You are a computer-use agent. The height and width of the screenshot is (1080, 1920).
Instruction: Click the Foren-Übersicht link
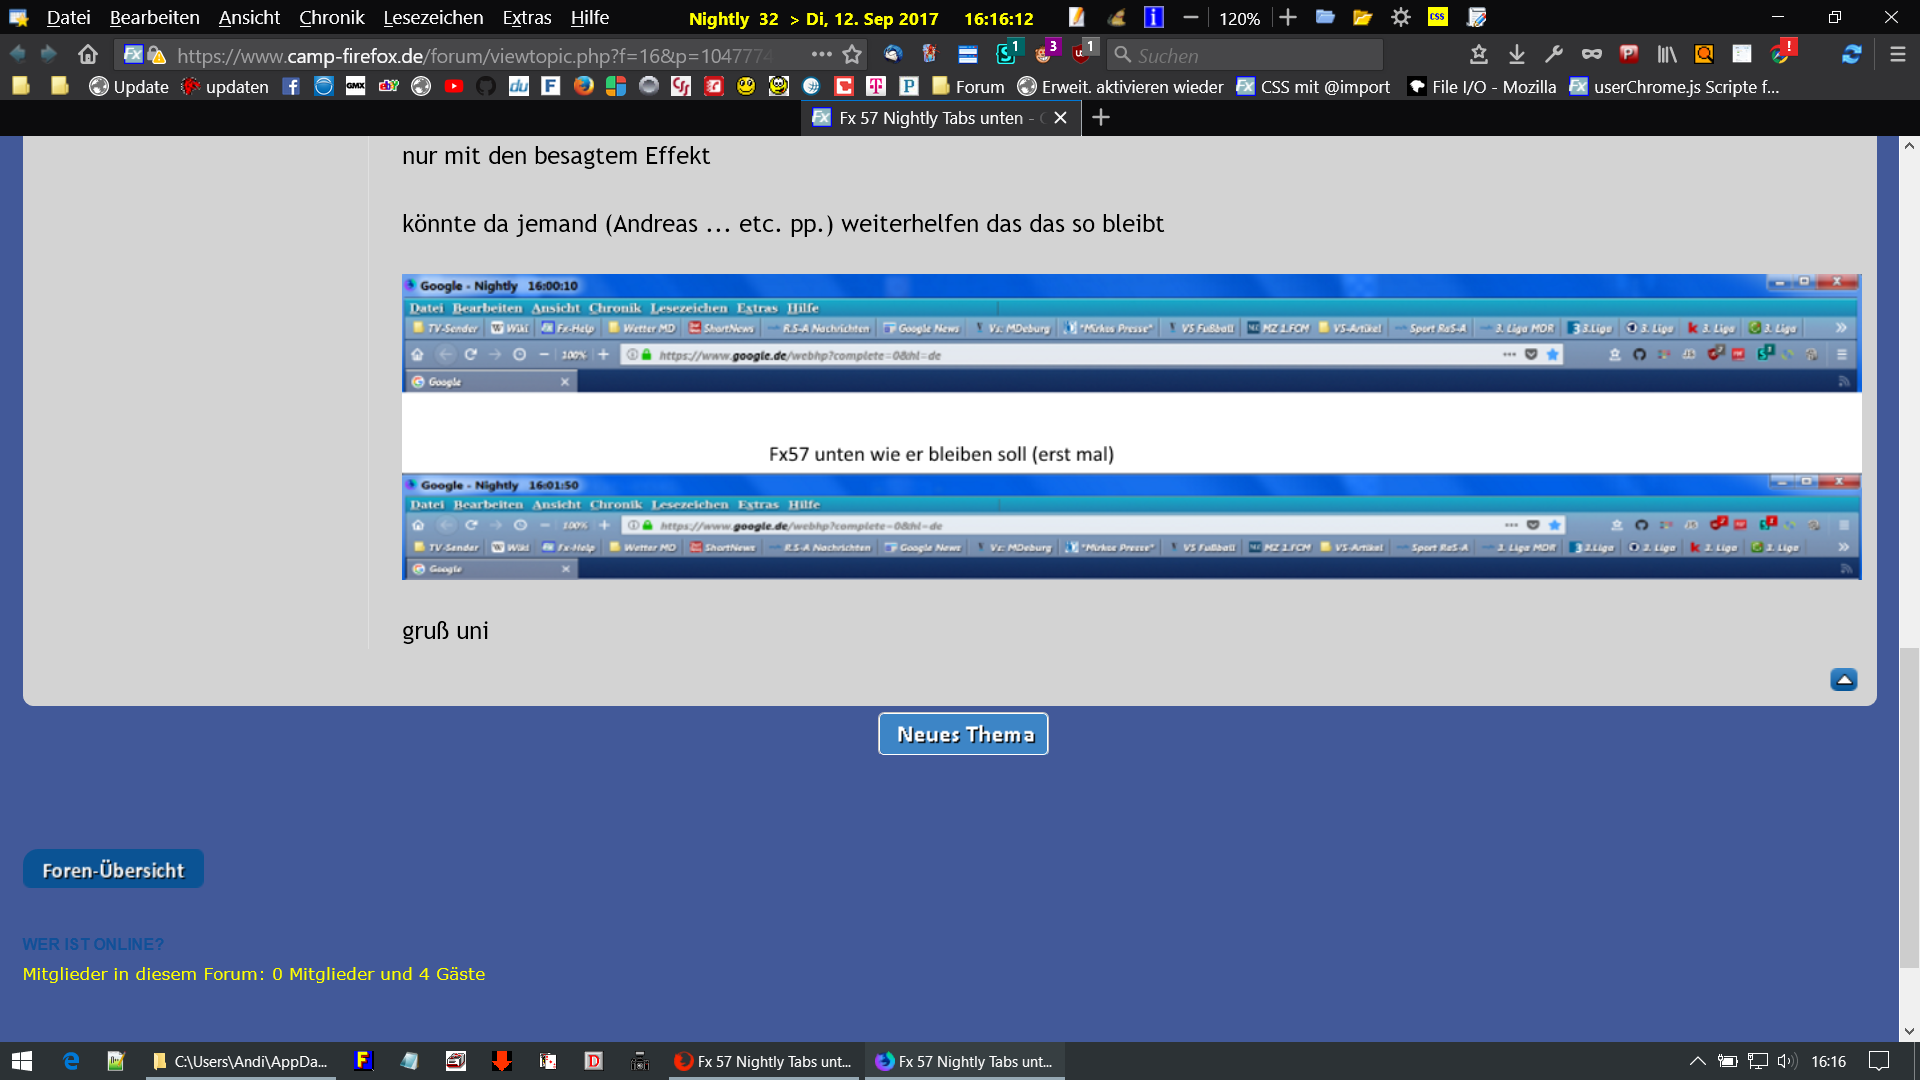(113, 869)
